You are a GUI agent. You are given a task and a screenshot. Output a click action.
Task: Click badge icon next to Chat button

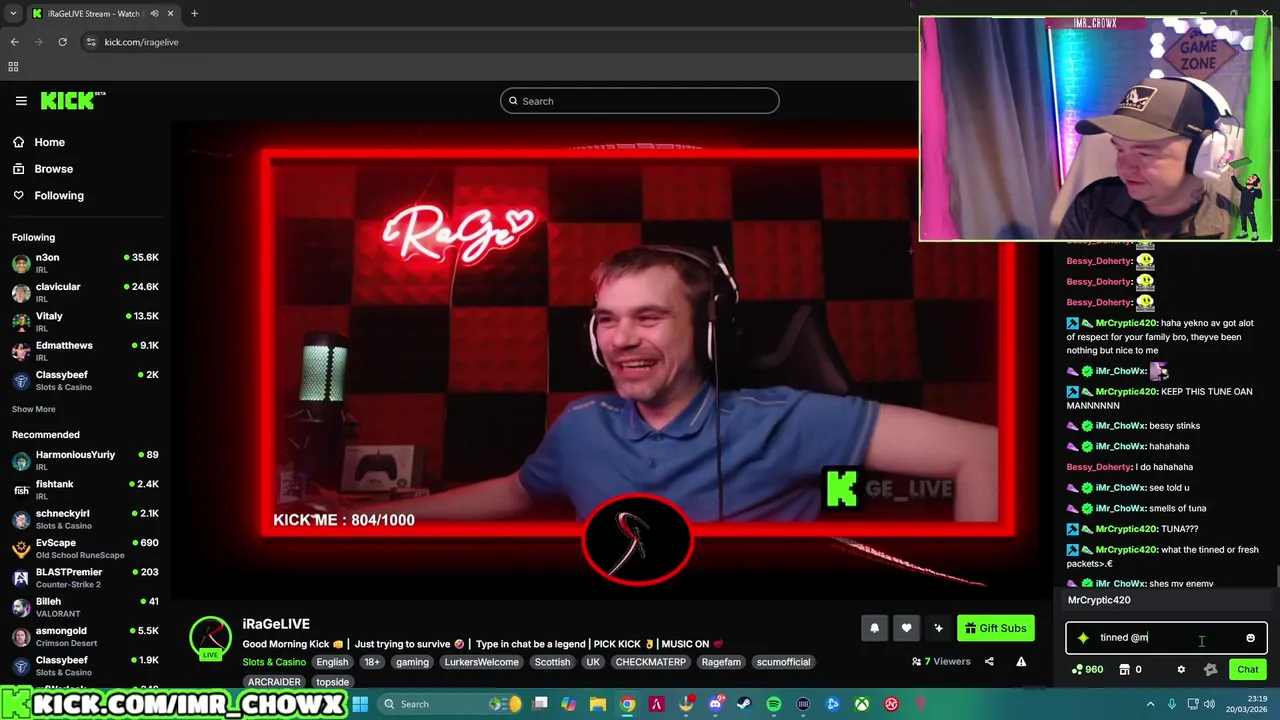1210,669
